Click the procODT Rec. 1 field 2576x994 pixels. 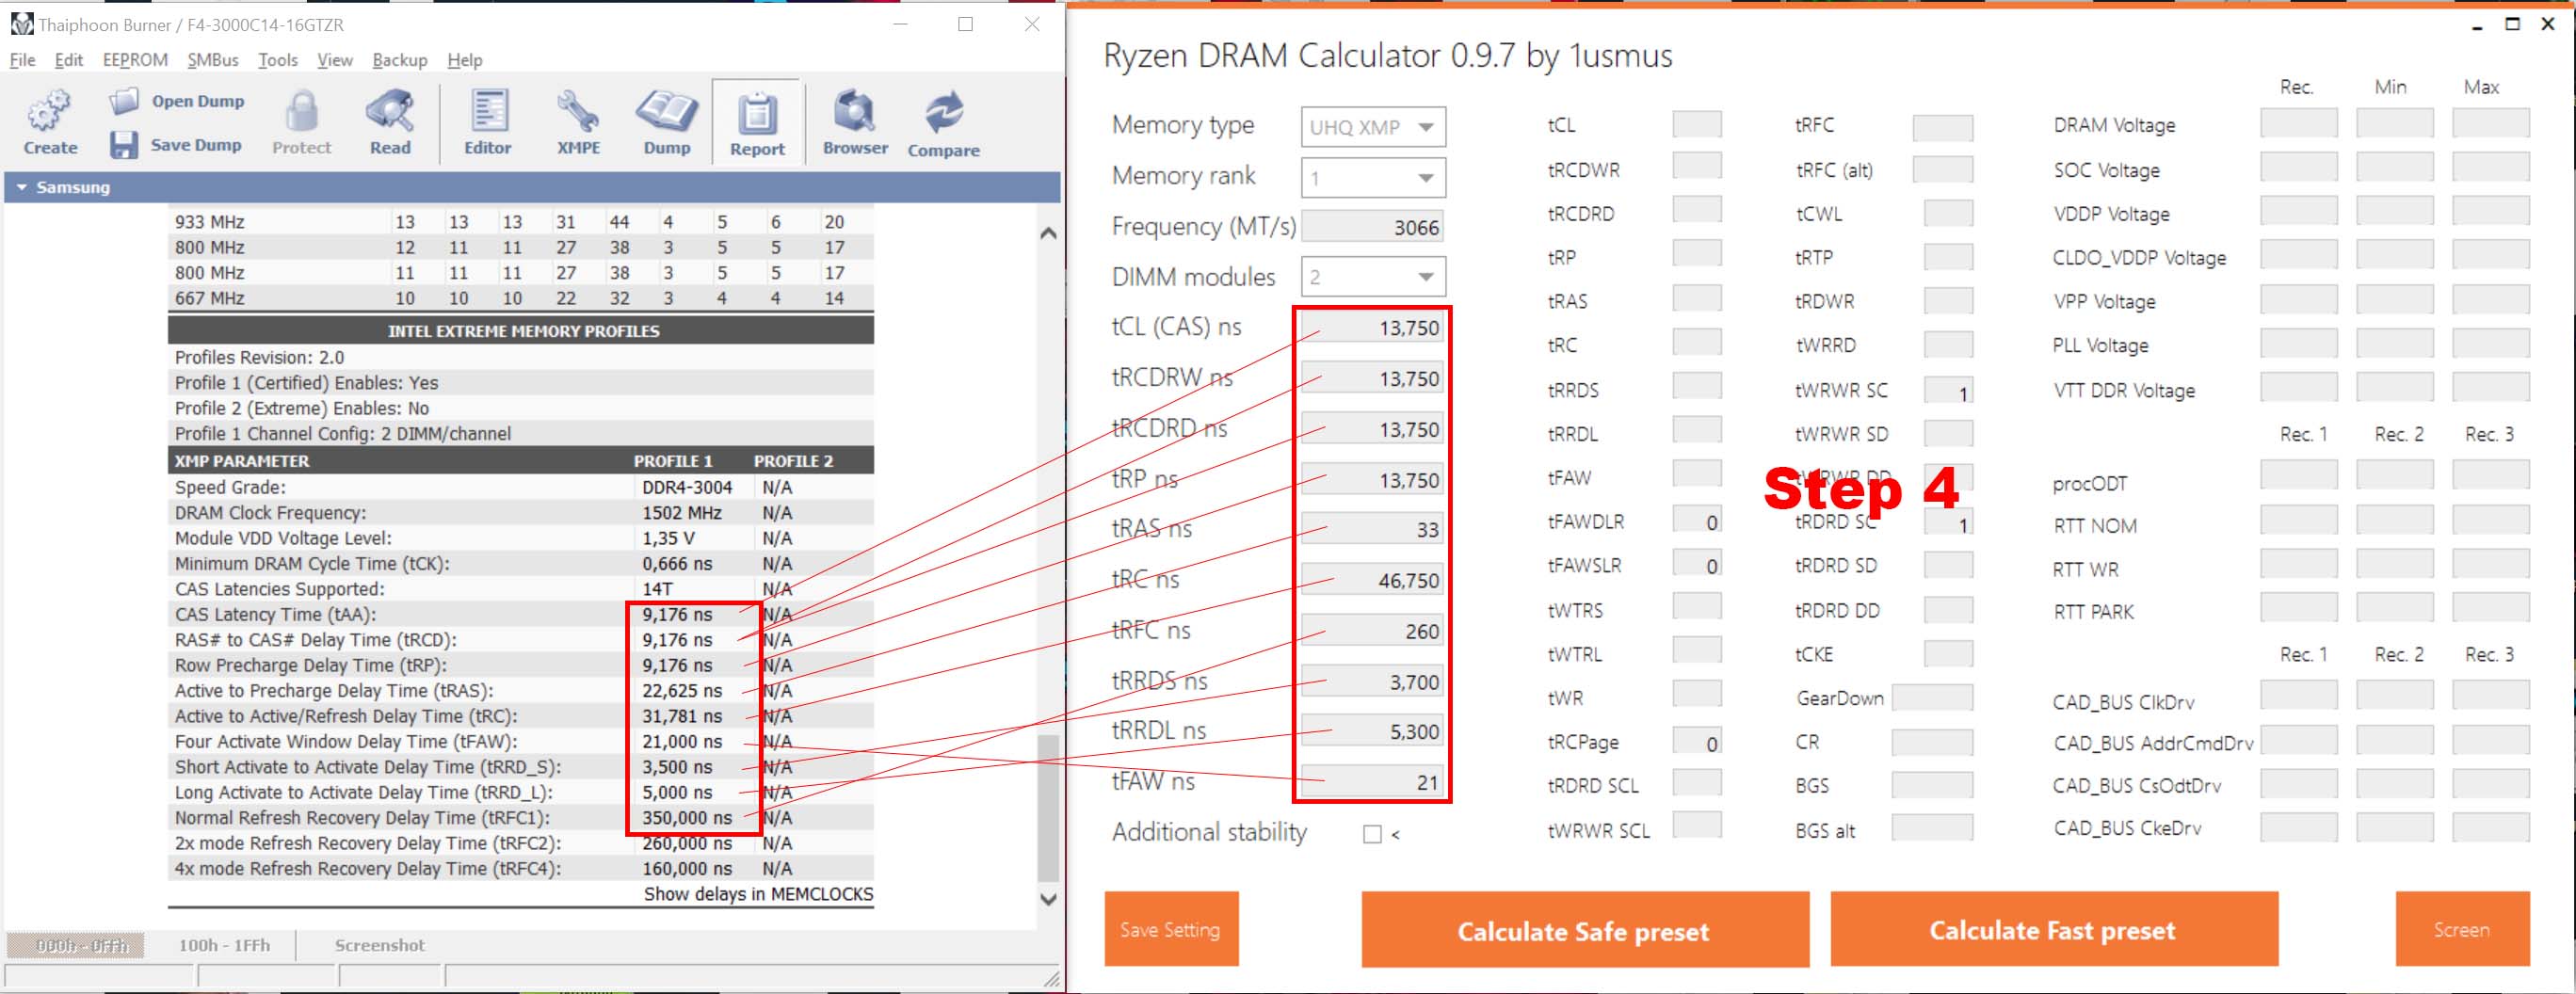pos(2298,477)
